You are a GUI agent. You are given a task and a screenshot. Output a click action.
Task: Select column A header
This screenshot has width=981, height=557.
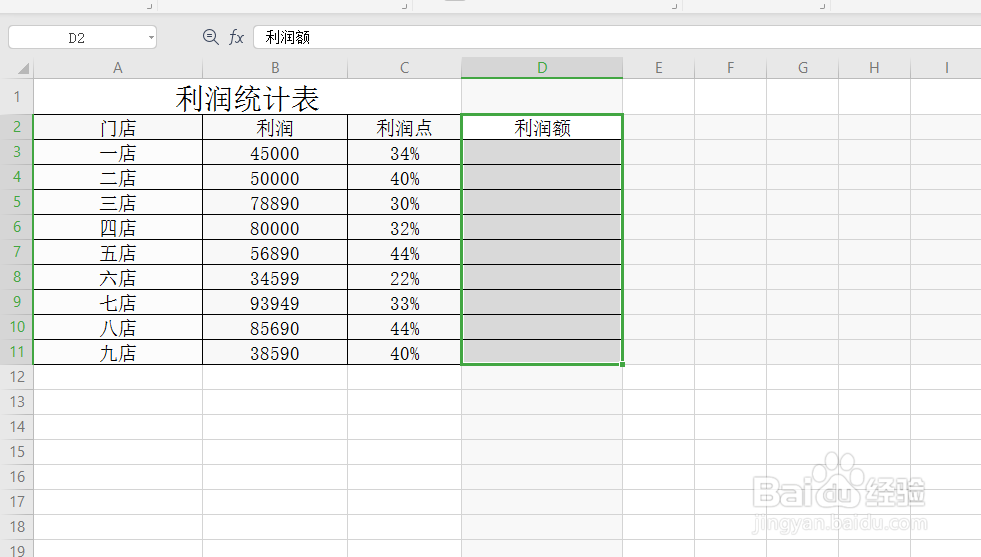pyautogui.click(x=118, y=68)
